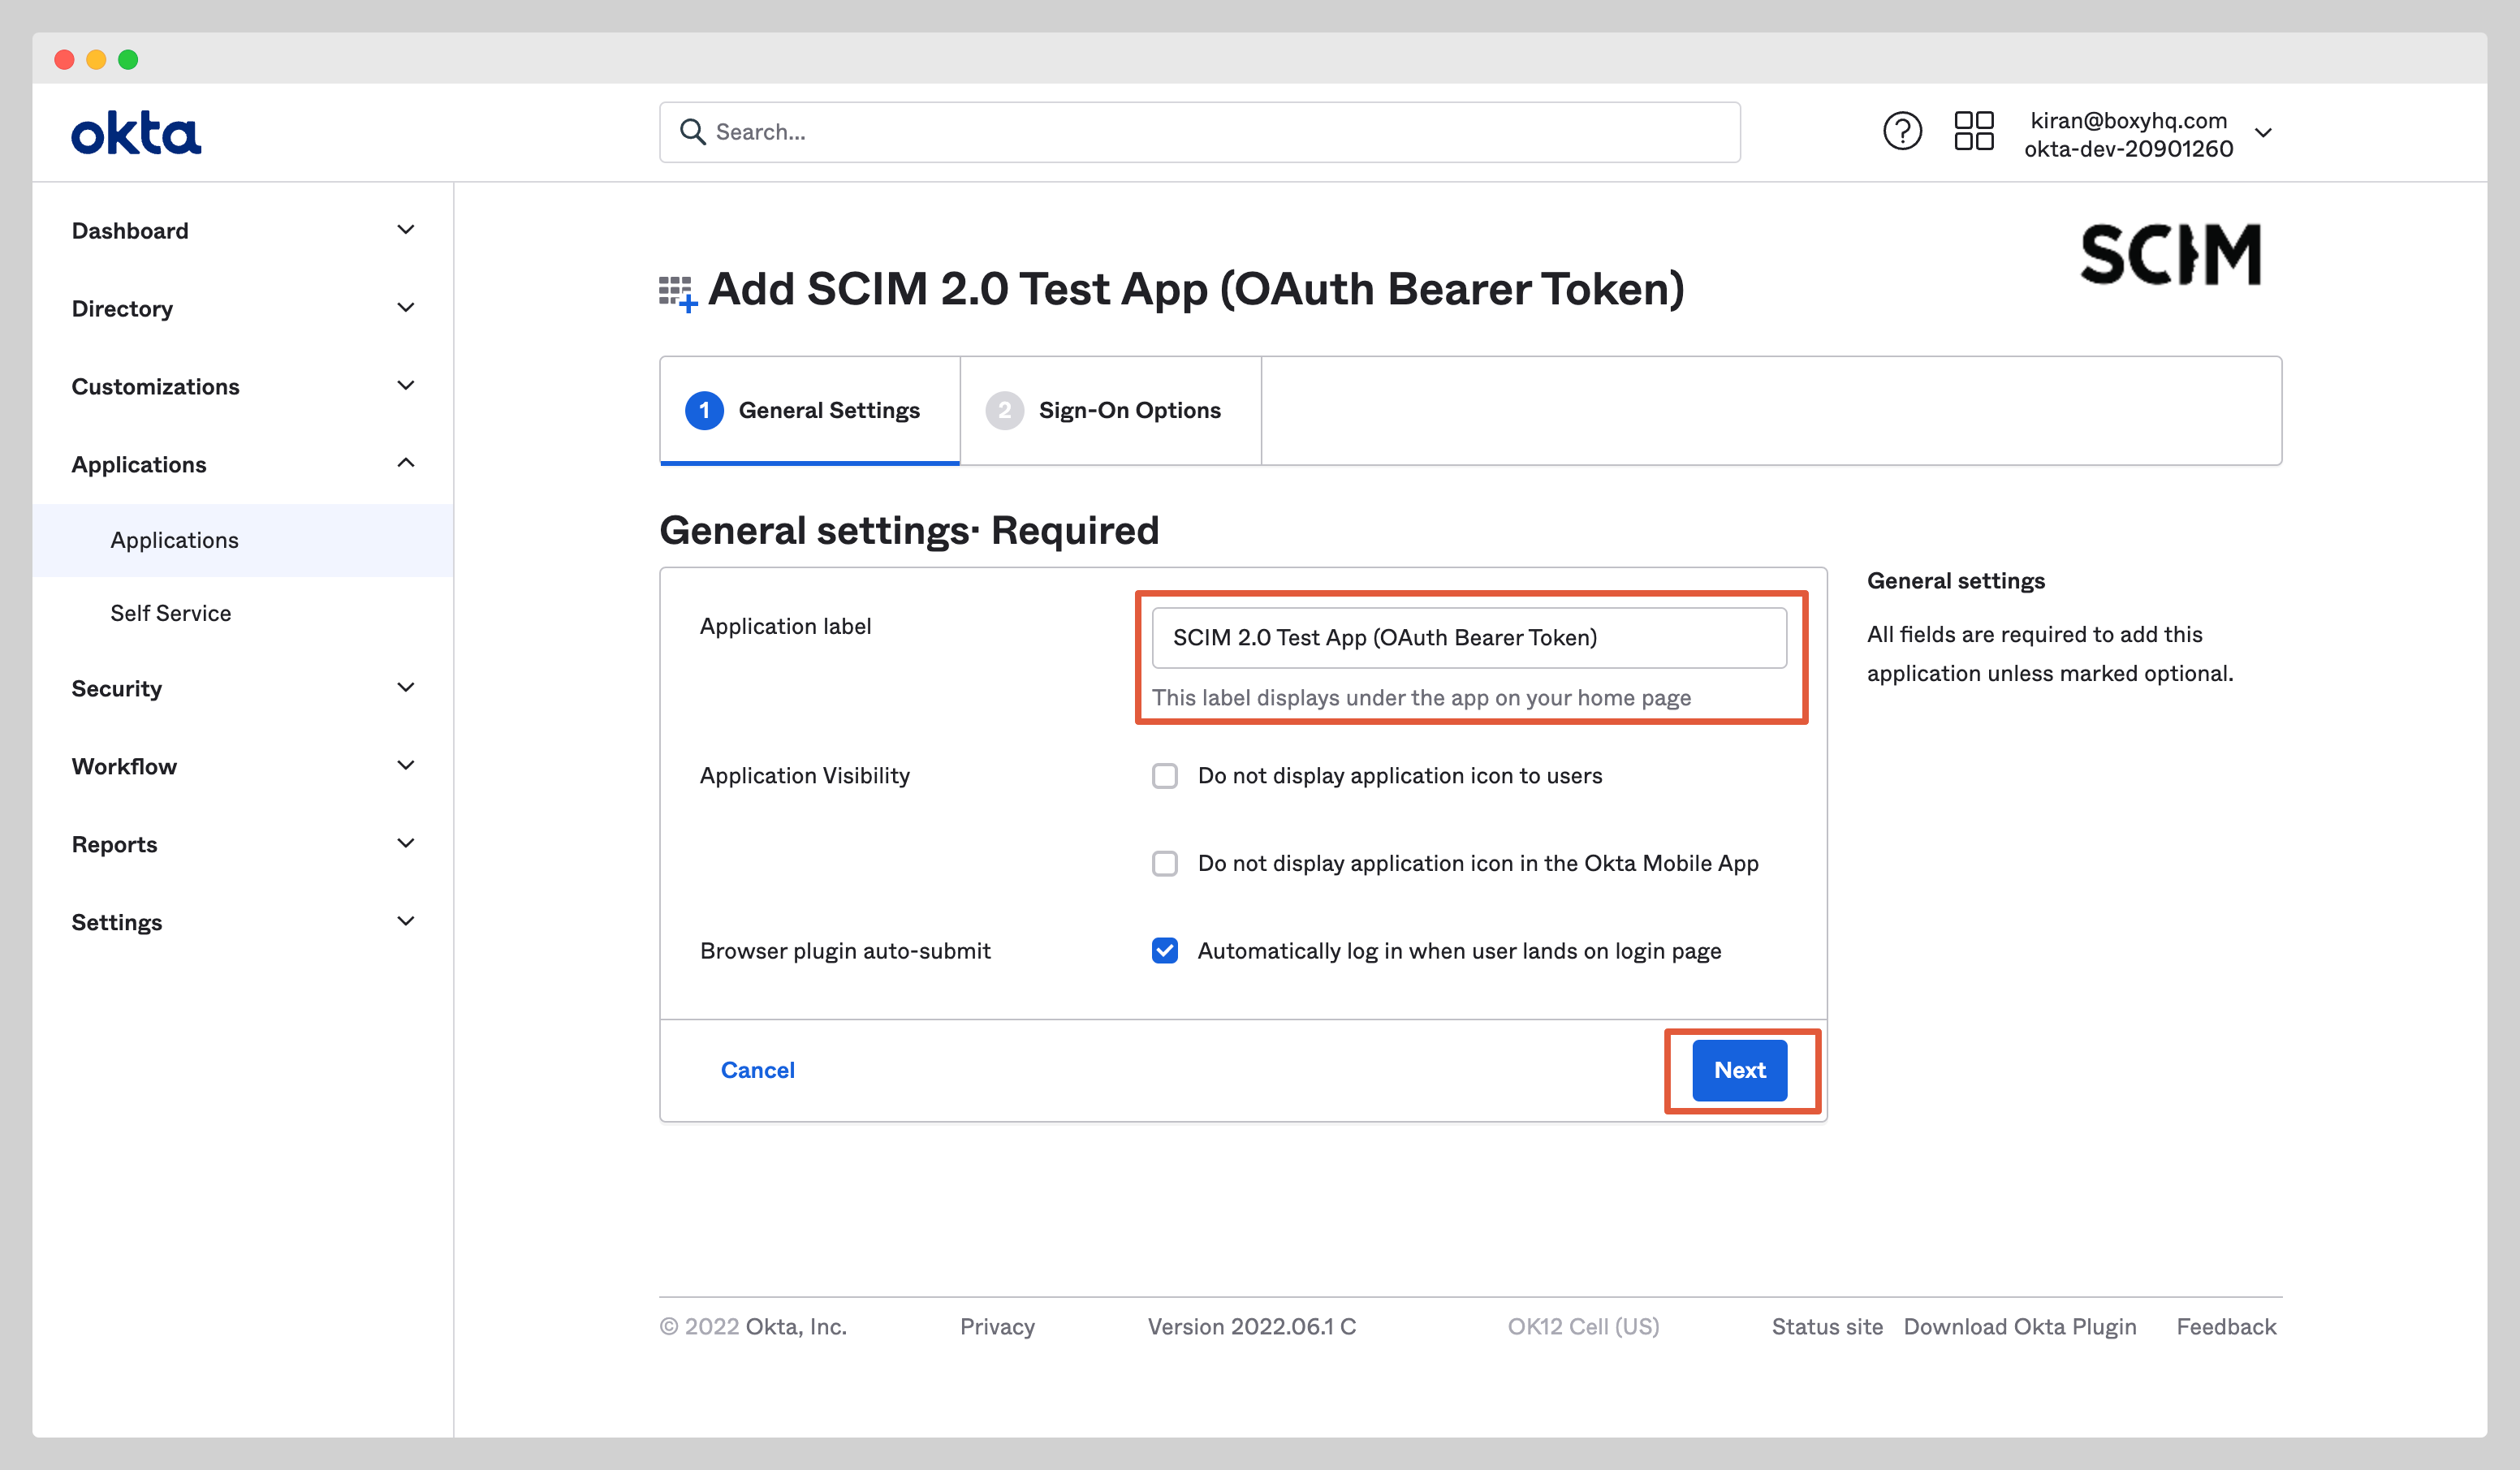Collapse the Applications sidebar section

[x=405, y=462]
